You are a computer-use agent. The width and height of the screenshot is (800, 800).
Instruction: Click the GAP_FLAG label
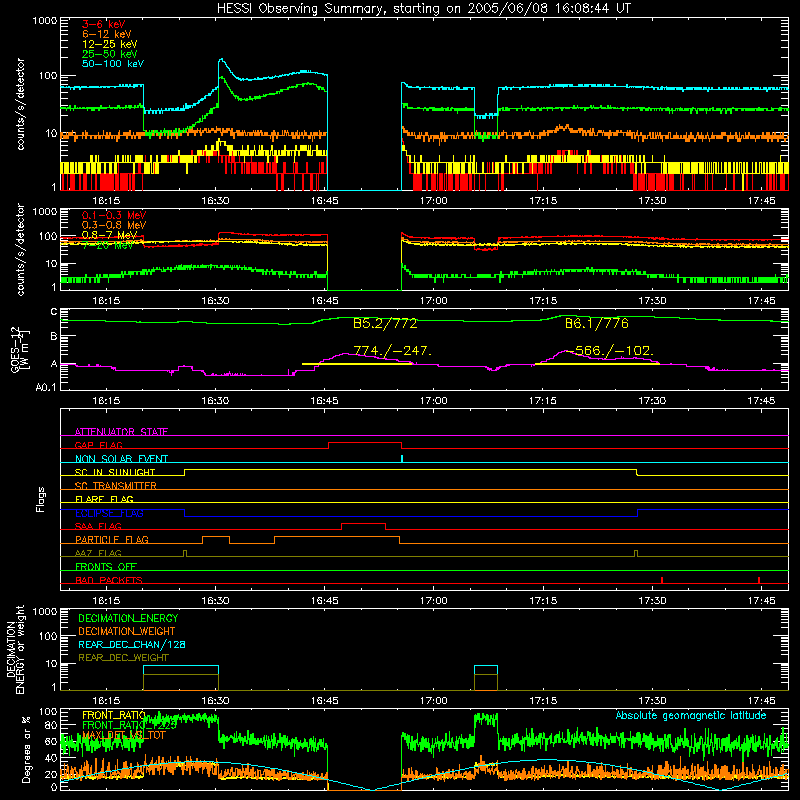(98, 445)
